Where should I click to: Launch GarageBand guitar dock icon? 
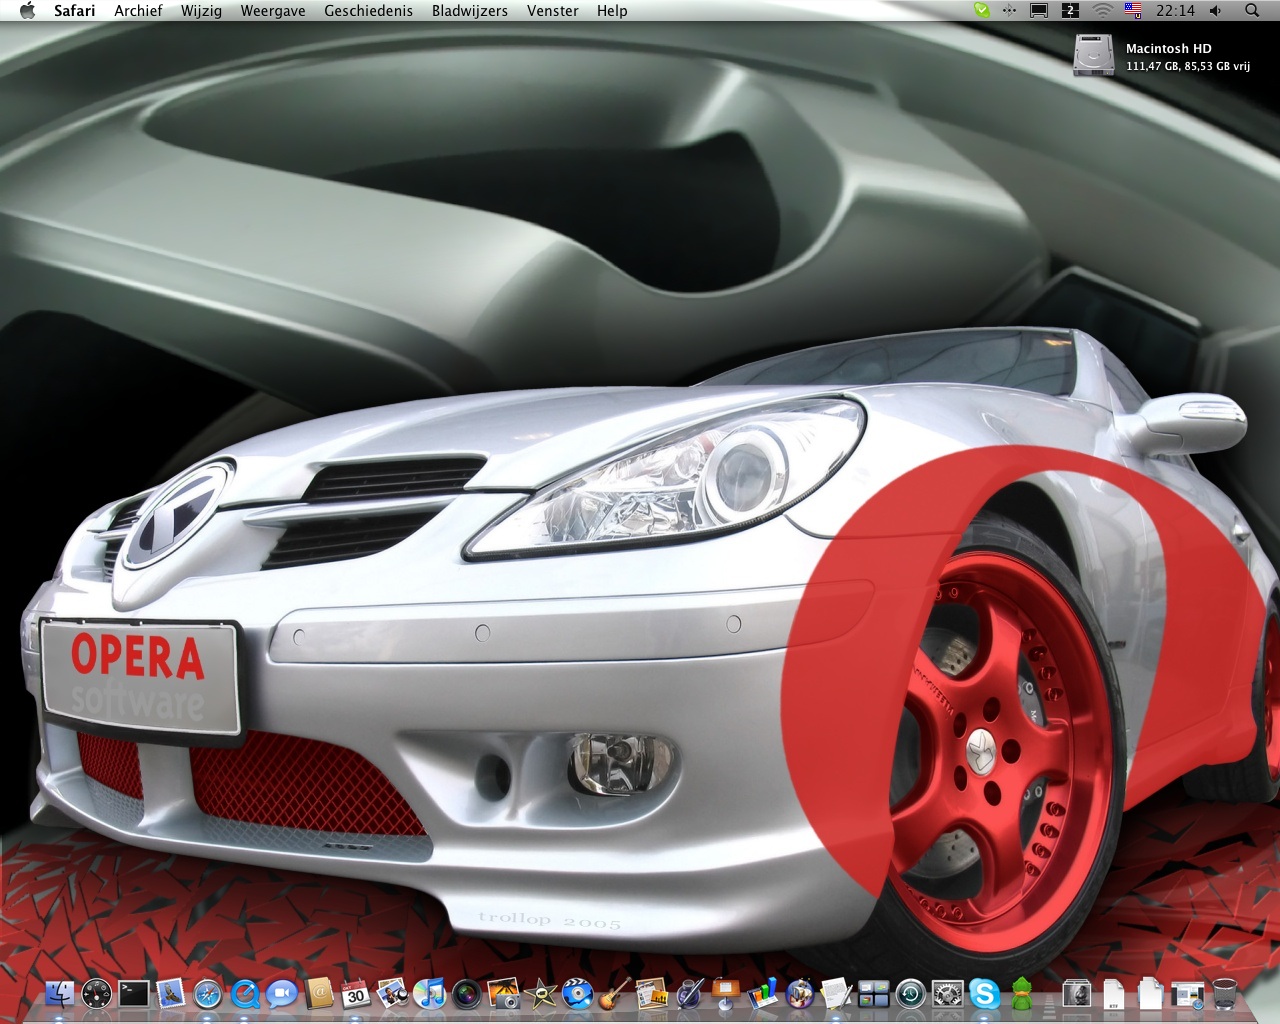point(615,993)
